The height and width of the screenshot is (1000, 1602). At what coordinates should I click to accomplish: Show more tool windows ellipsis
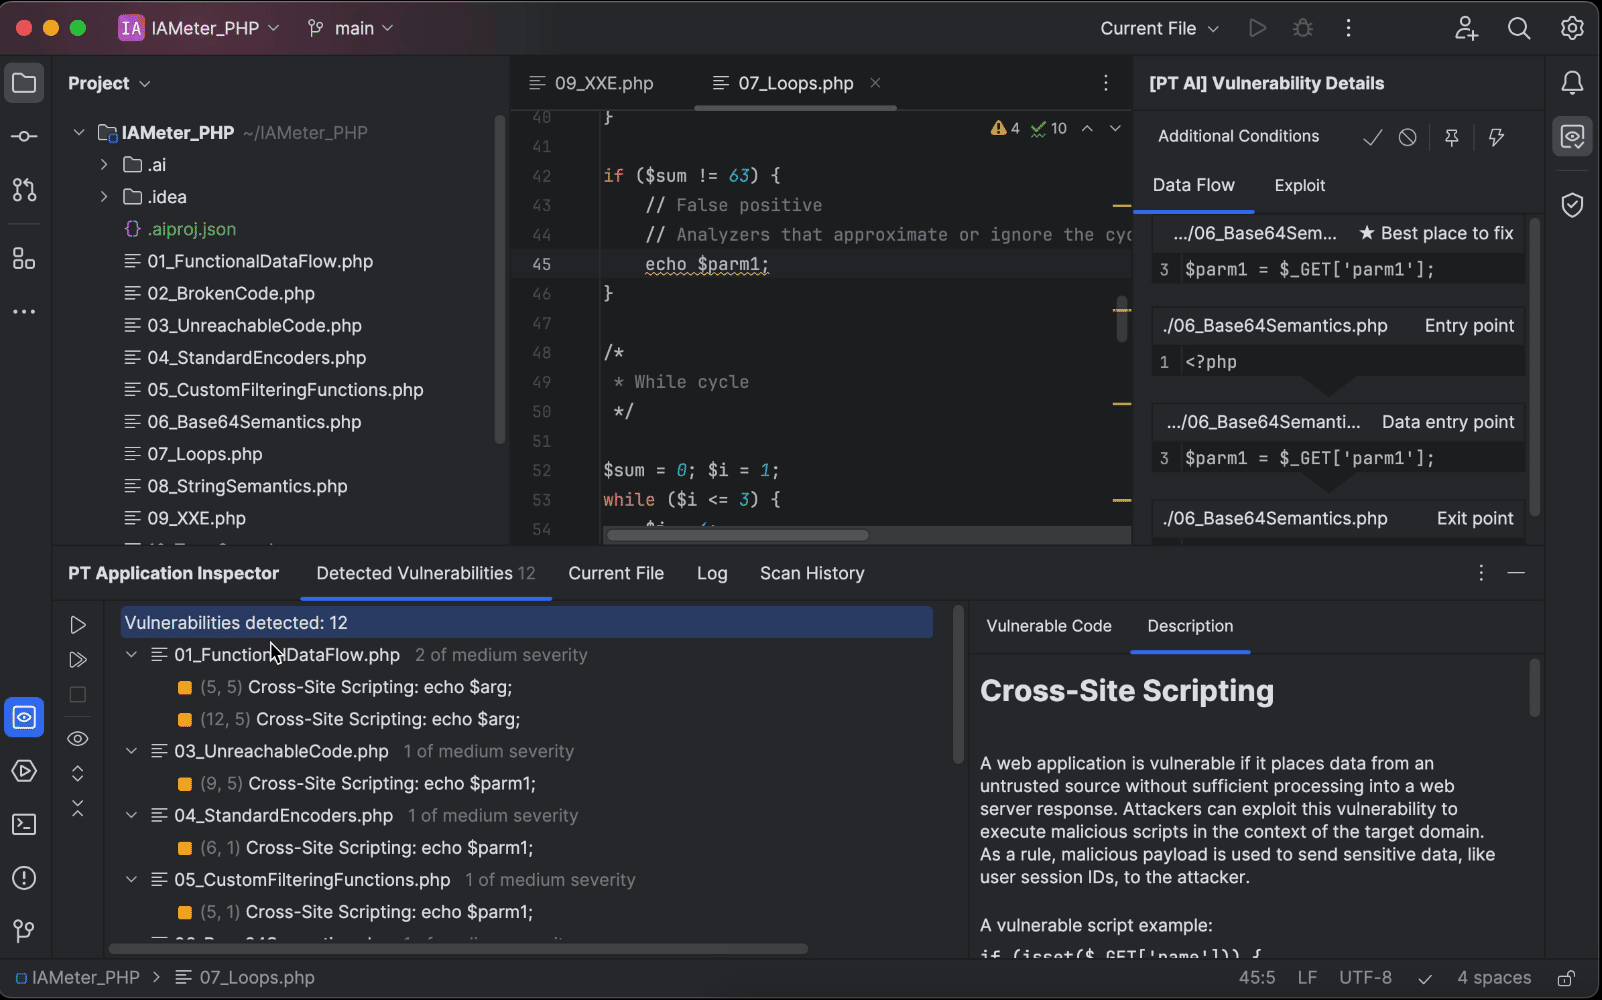pyautogui.click(x=24, y=312)
